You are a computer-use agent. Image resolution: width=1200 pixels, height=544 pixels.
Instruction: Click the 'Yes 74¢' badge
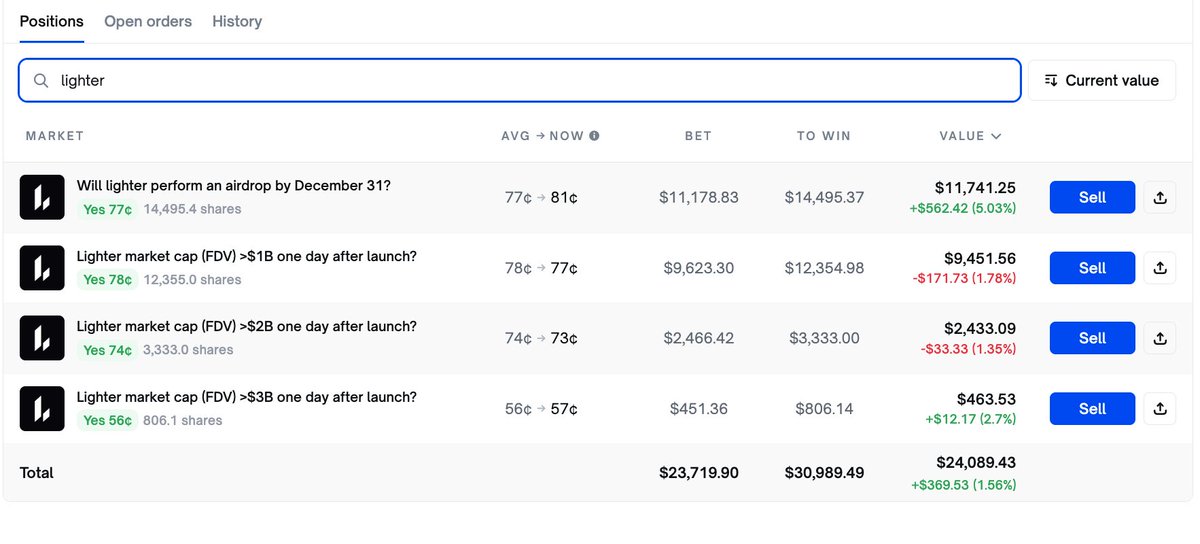point(107,350)
